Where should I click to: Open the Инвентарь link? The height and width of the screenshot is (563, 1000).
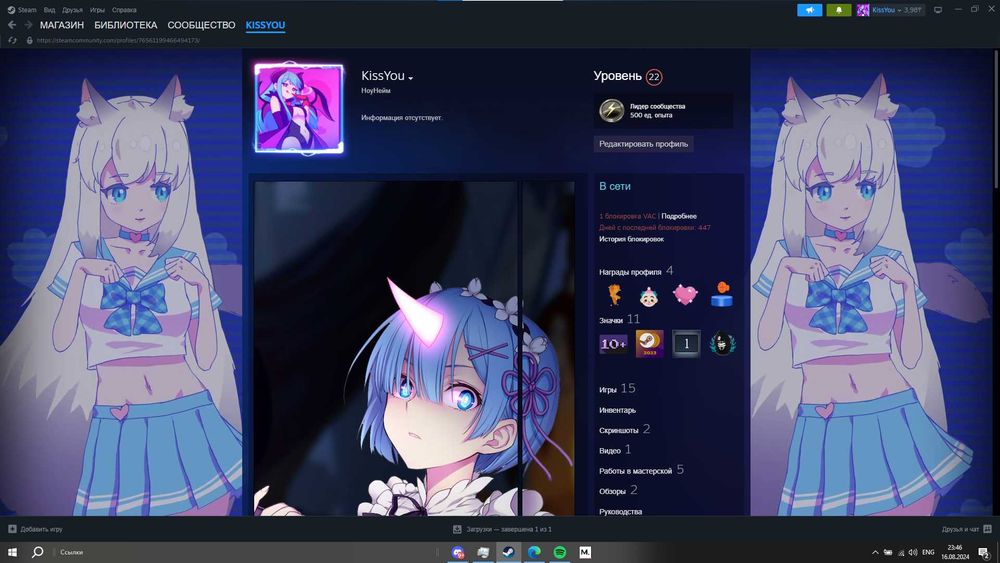[x=617, y=410]
